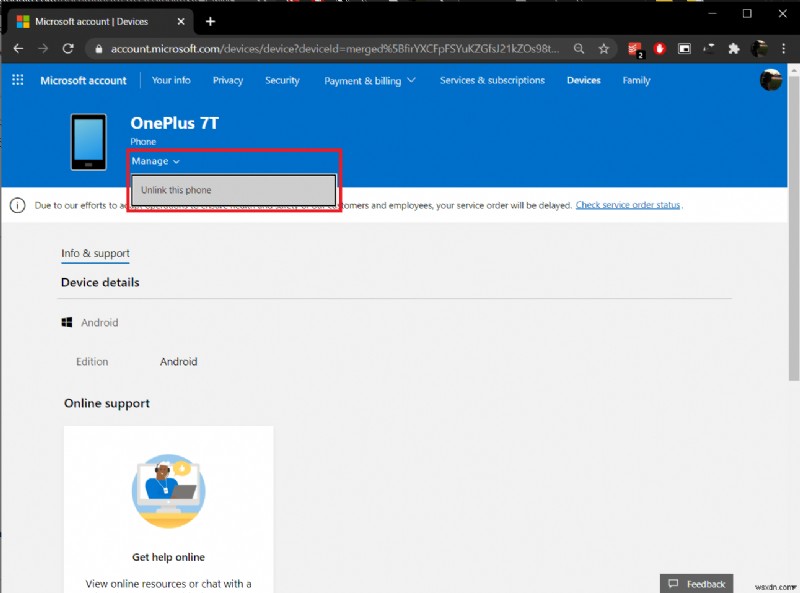Close the Microsoft account Devices tab
This screenshot has height=593, width=800.
pyautogui.click(x=181, y=21)
